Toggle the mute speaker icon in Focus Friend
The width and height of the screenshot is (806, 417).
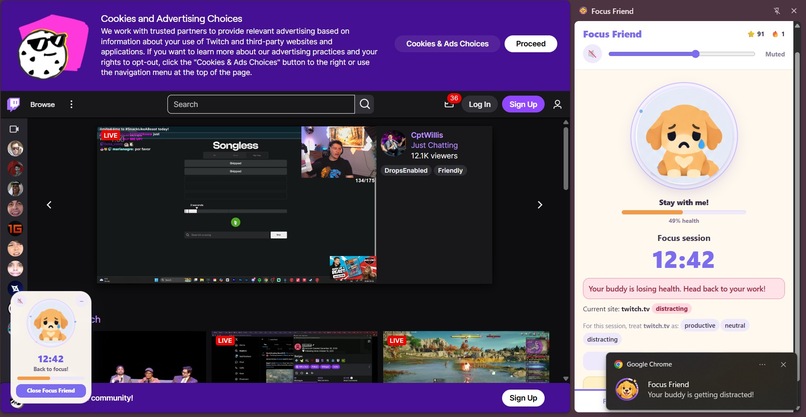(x=593, y=53)
